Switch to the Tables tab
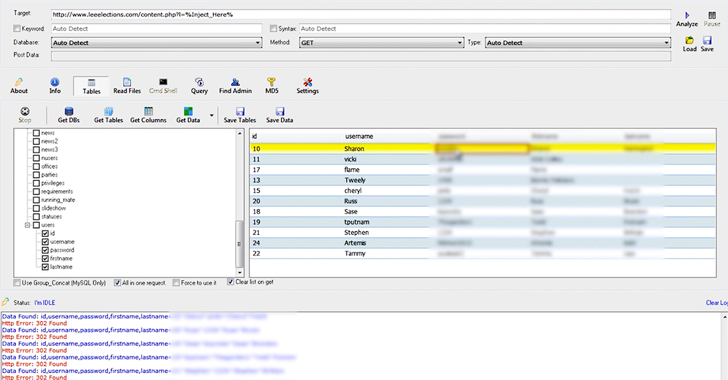This screenshot has height=380, width=728. (91, 87)
